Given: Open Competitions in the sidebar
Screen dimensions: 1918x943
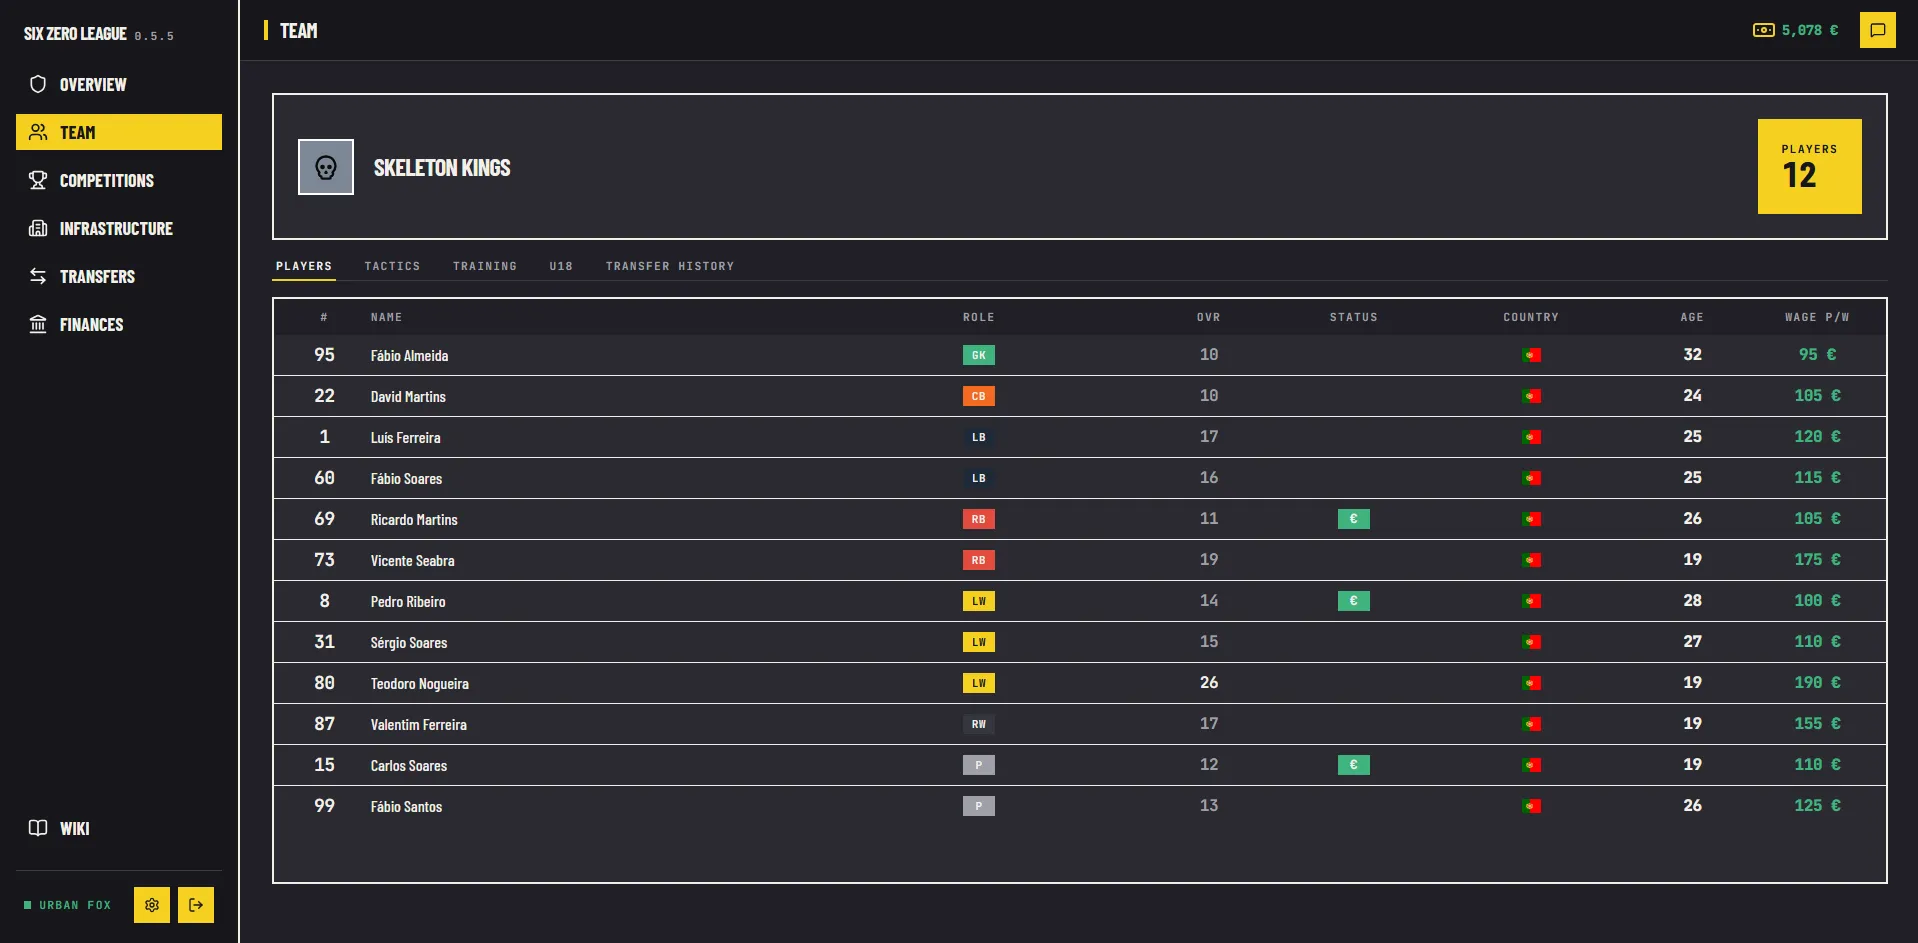Looking at the screenshot, I should click(119, 180).
